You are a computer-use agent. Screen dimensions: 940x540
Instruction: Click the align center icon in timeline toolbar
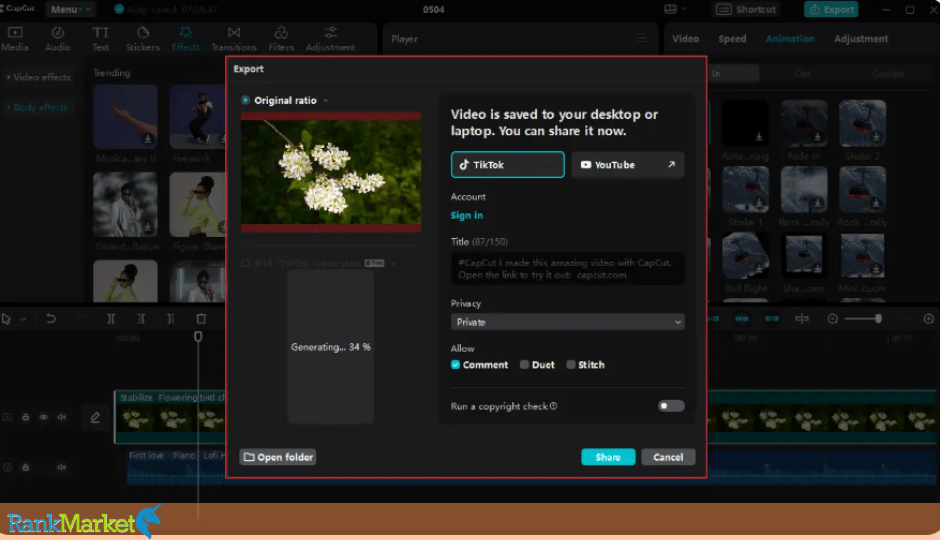pos(802,319)
